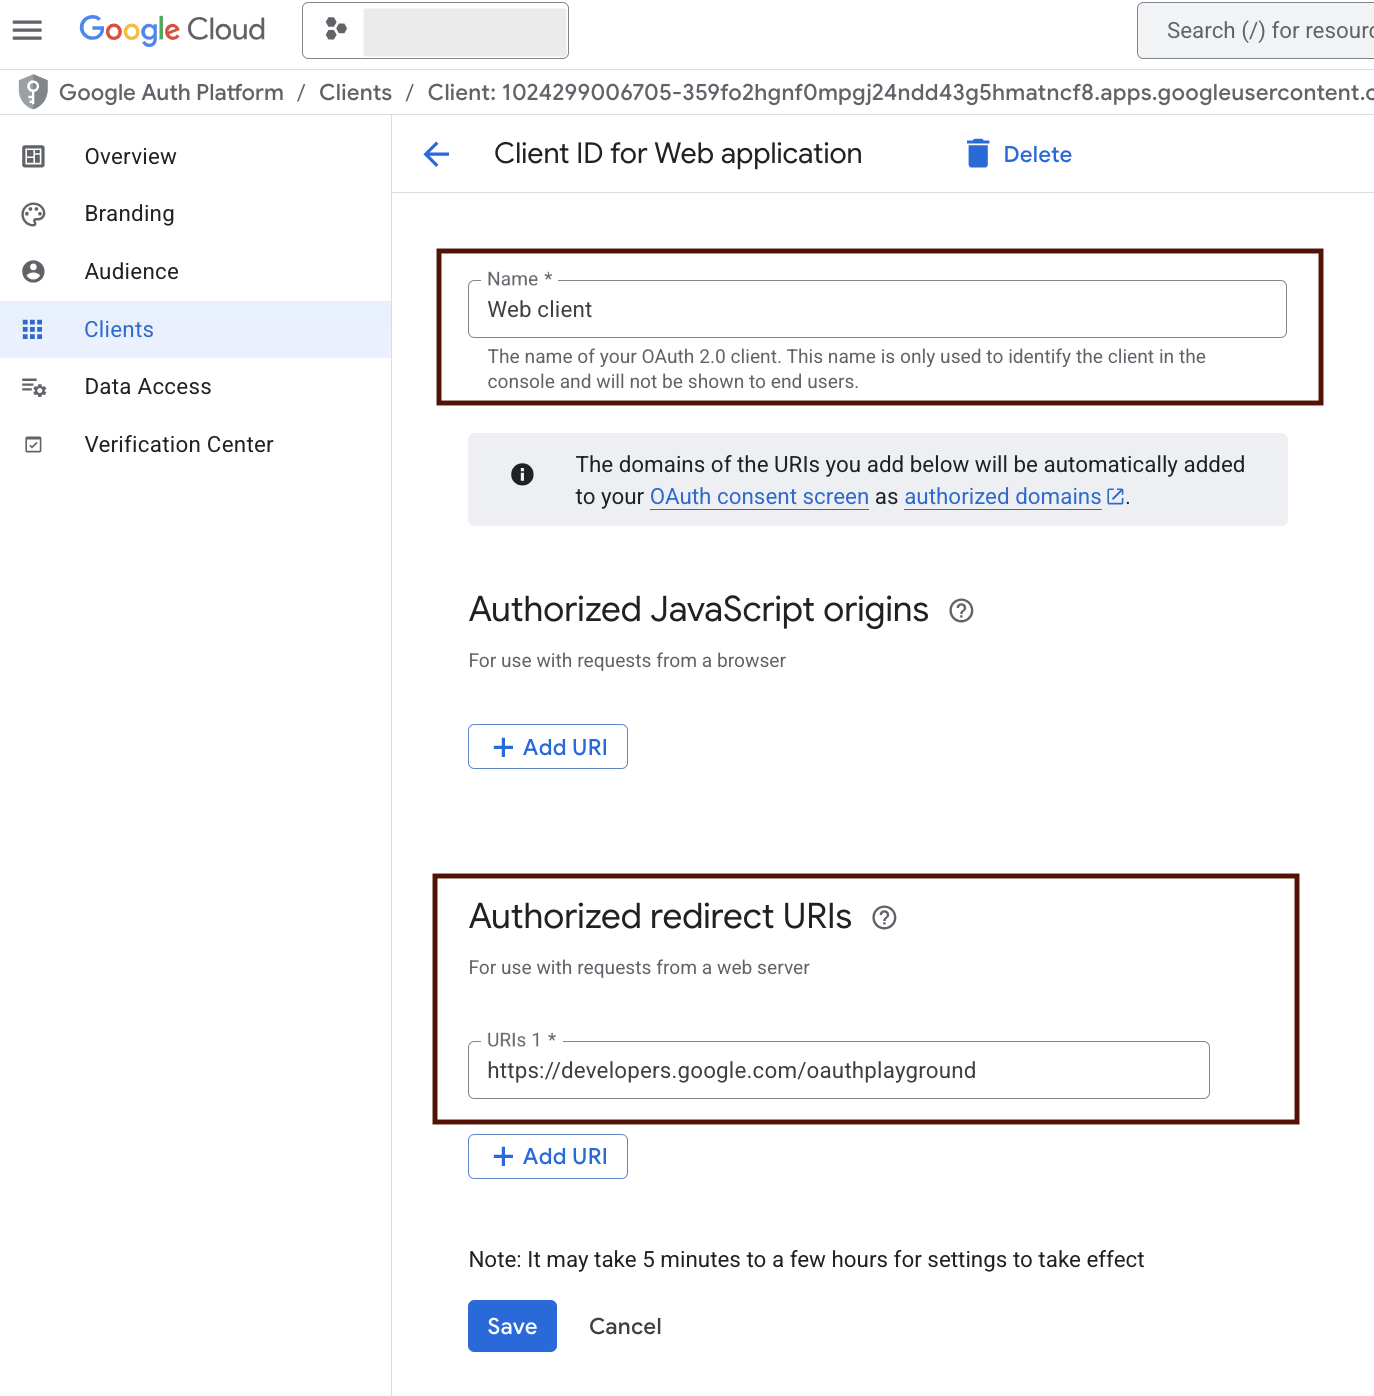
Task: Click inside the Name text field
Action: pyautogui.click(x=876, y=310)
